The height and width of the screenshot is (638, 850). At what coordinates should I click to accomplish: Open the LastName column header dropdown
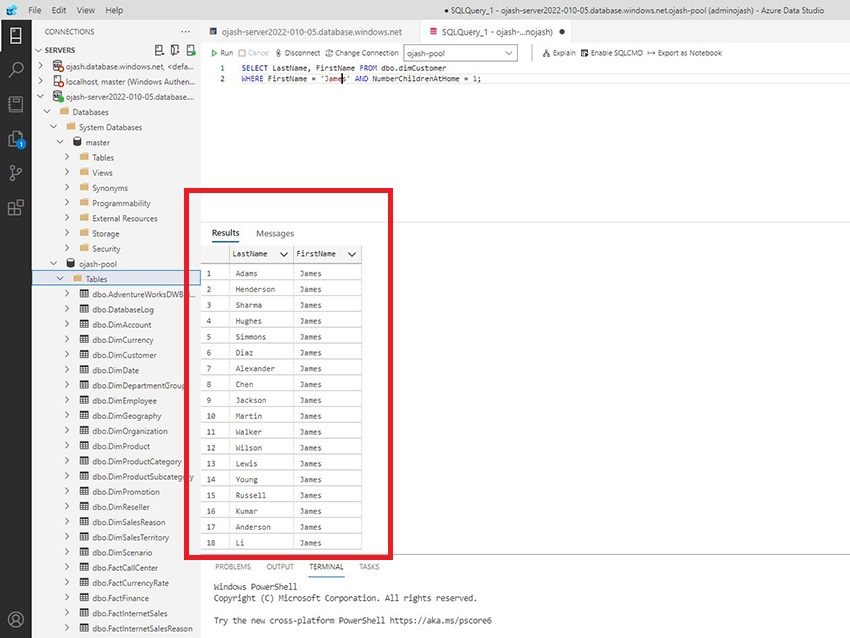(x=284, y=254)
